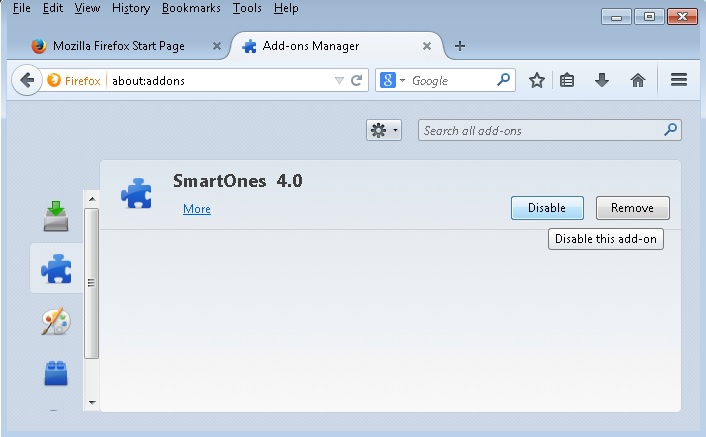The image size is (706, 437).
Task: Open the Google search engine selector
Action: 393,81
